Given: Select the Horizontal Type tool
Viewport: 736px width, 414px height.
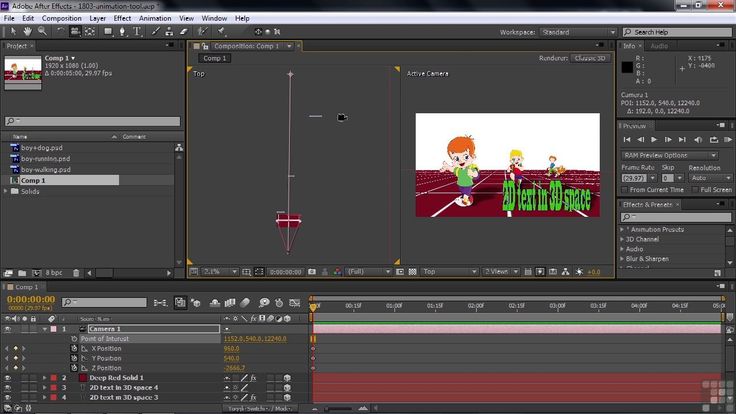Looking at the screenshot, I should point(137,31).
